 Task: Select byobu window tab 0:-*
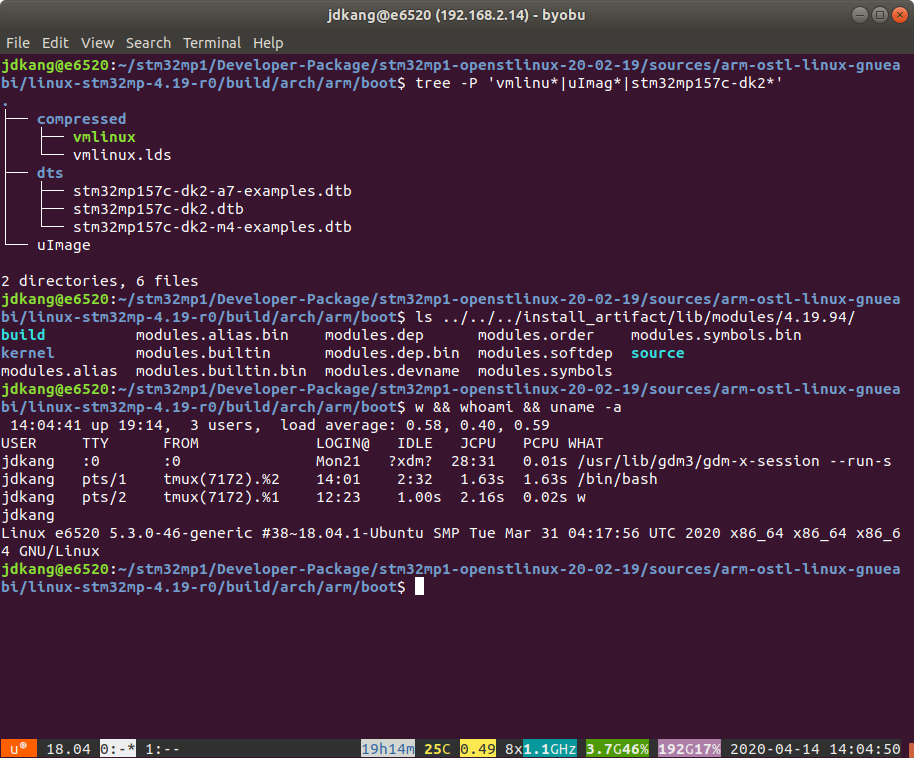[x=118, y=749]
